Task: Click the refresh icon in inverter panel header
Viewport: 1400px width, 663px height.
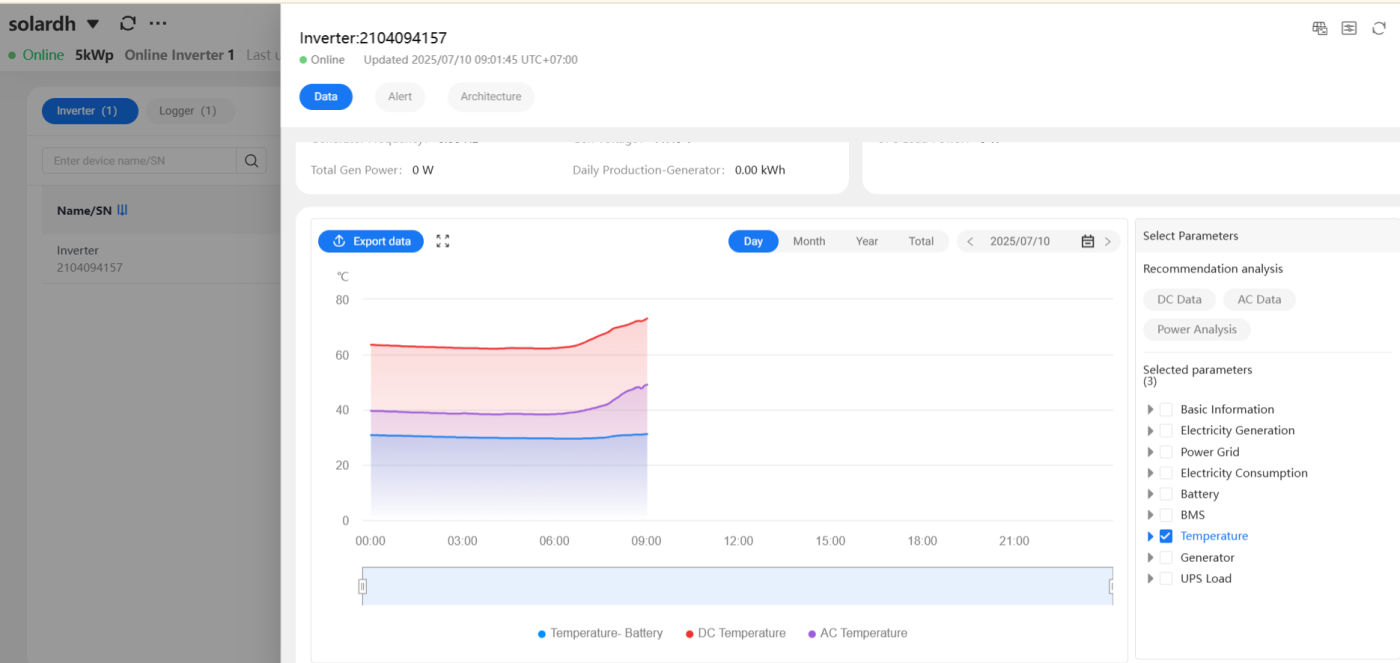Action: (1379, 29)
